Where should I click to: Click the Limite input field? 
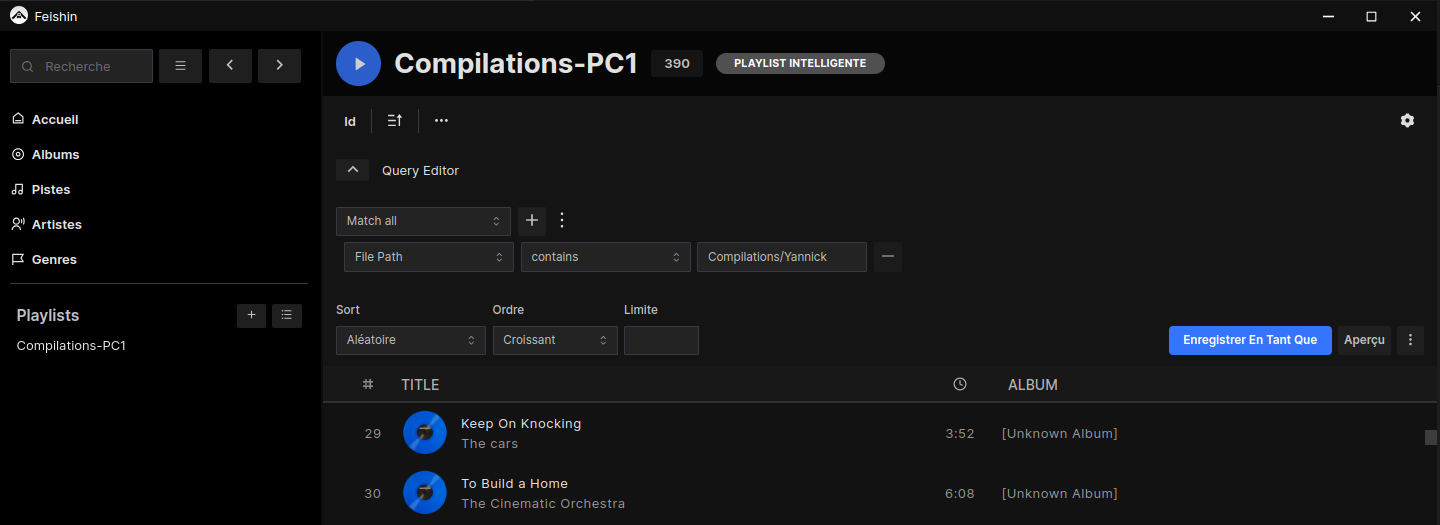661,340
